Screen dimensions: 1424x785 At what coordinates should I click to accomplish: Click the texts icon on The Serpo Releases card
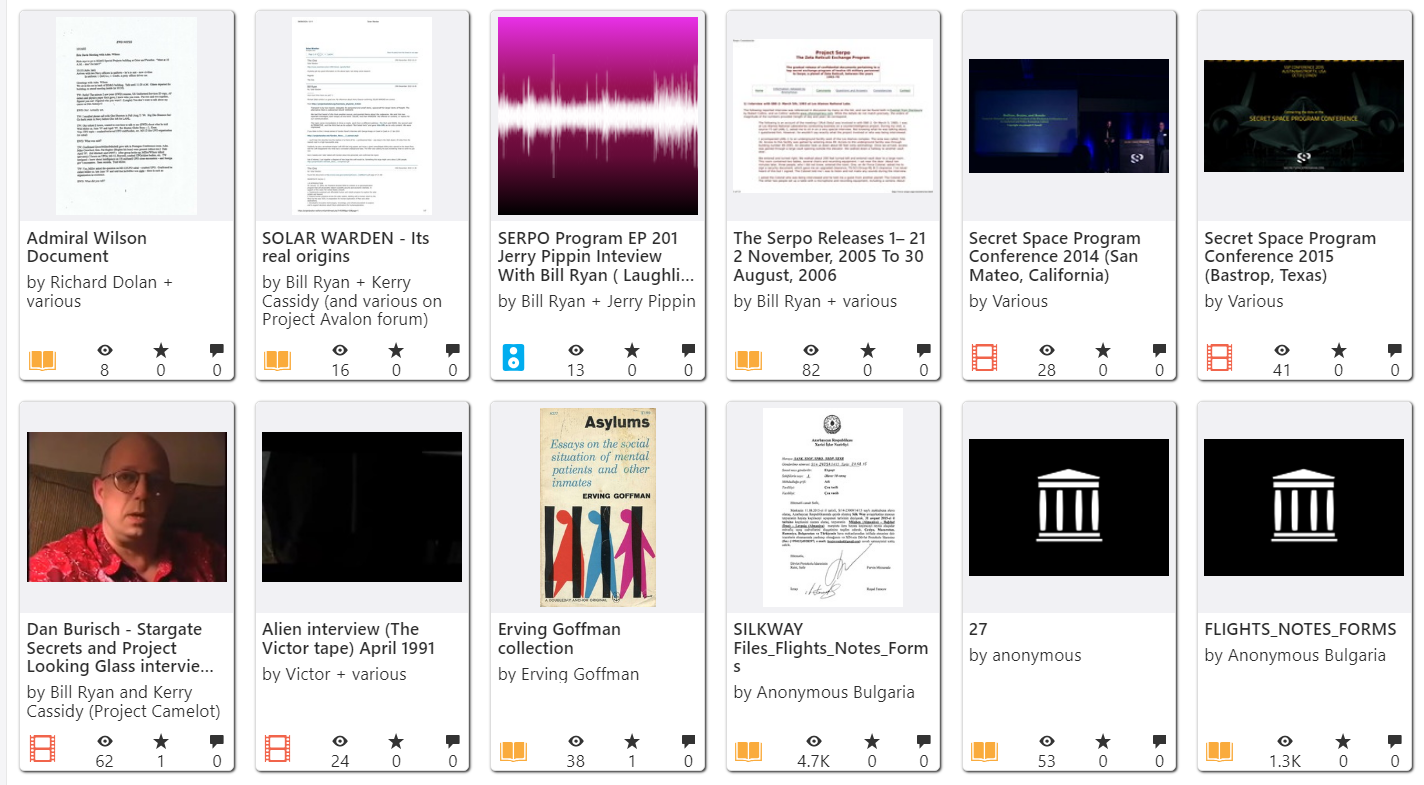tap(749, 358)
